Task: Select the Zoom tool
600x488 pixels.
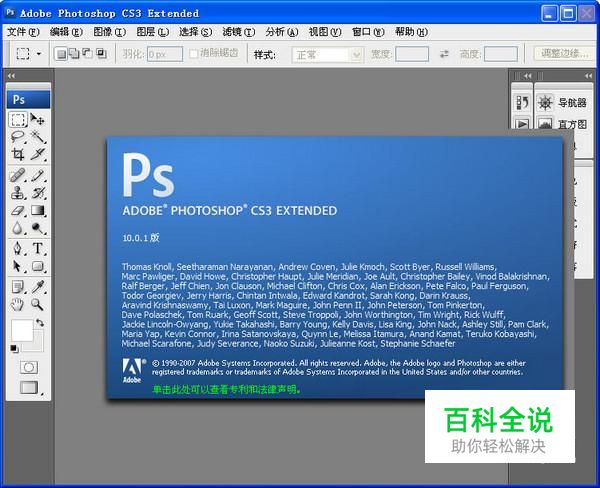Action: (x=38, y=304)
